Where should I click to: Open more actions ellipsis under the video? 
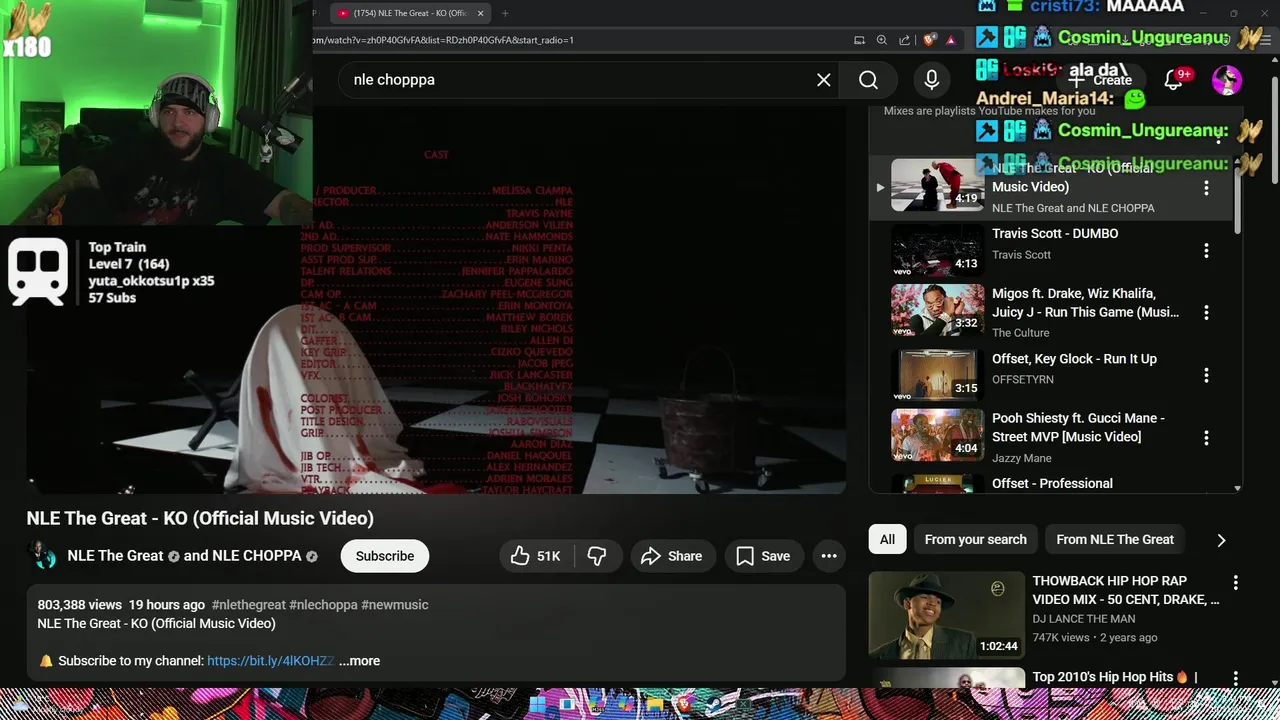click(829, 556)
